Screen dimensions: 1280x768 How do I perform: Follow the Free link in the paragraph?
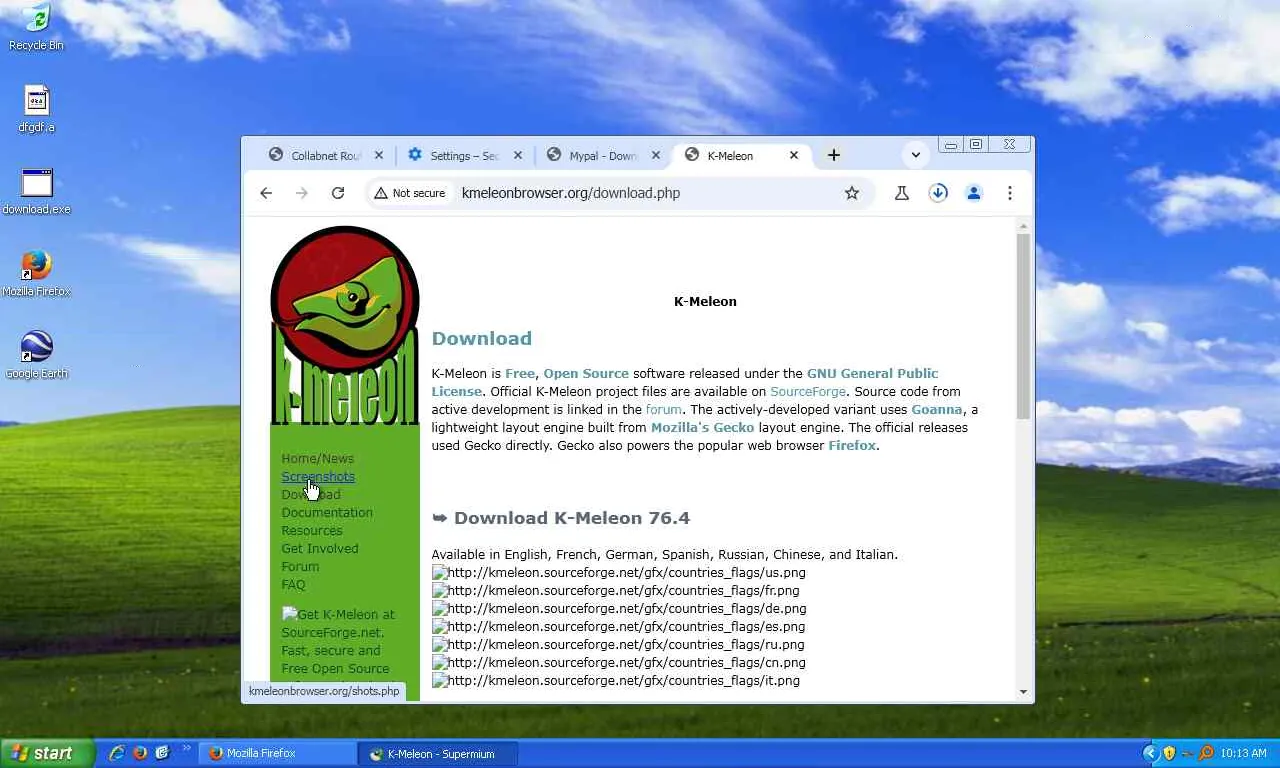click(520, 373)
